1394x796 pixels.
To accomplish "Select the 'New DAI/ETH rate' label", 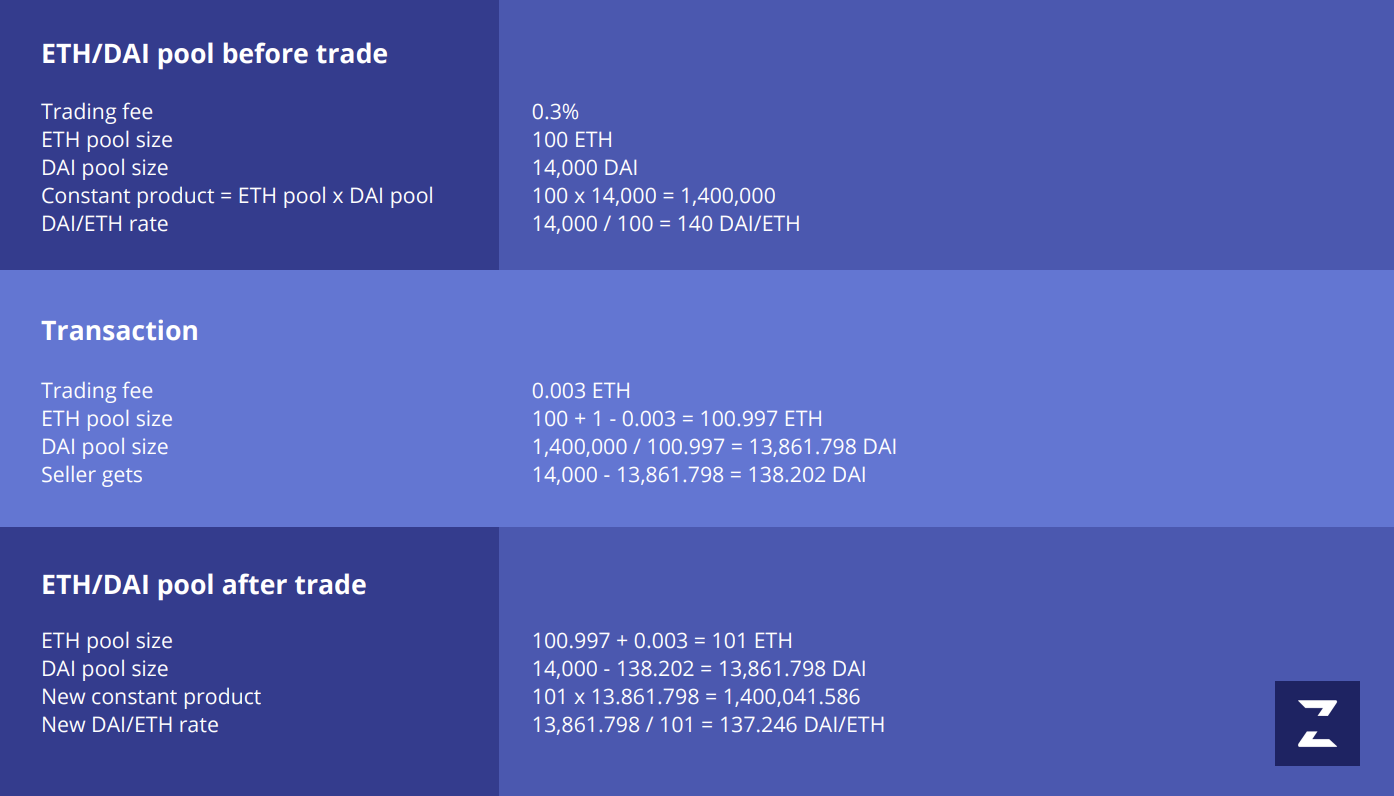I will (x=130, y=725).
